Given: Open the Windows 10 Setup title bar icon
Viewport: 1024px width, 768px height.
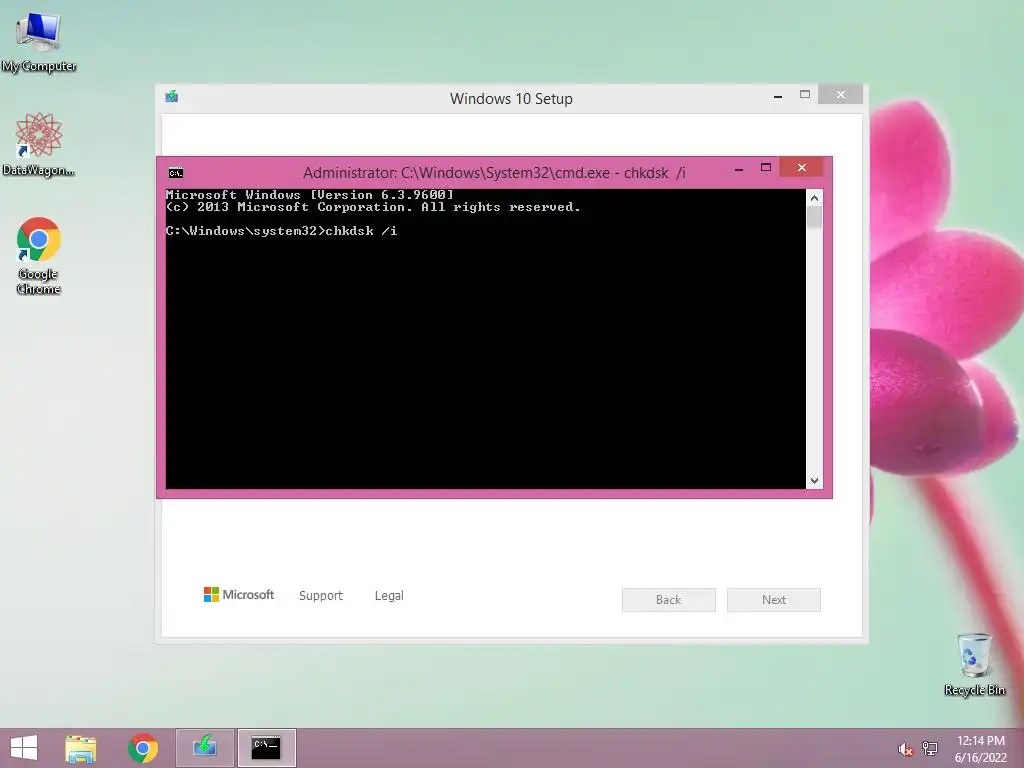Looking at the screenshot, I should [x=172, y=97].
